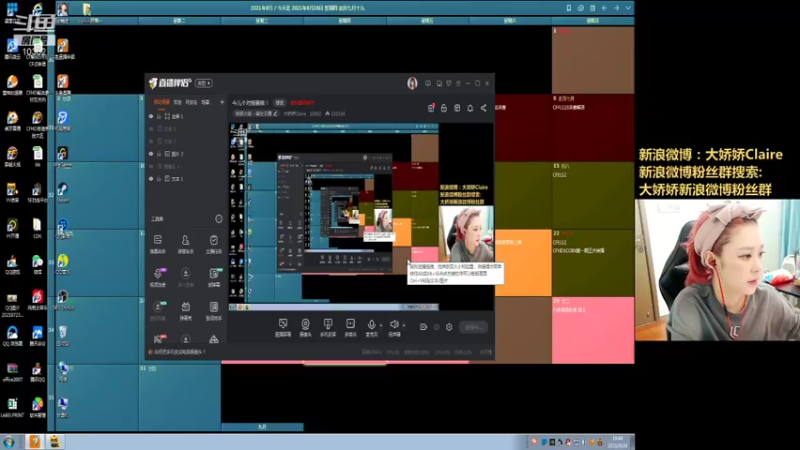Add a new scene with plus icon
Screen dimensions: 800x450
222,102
